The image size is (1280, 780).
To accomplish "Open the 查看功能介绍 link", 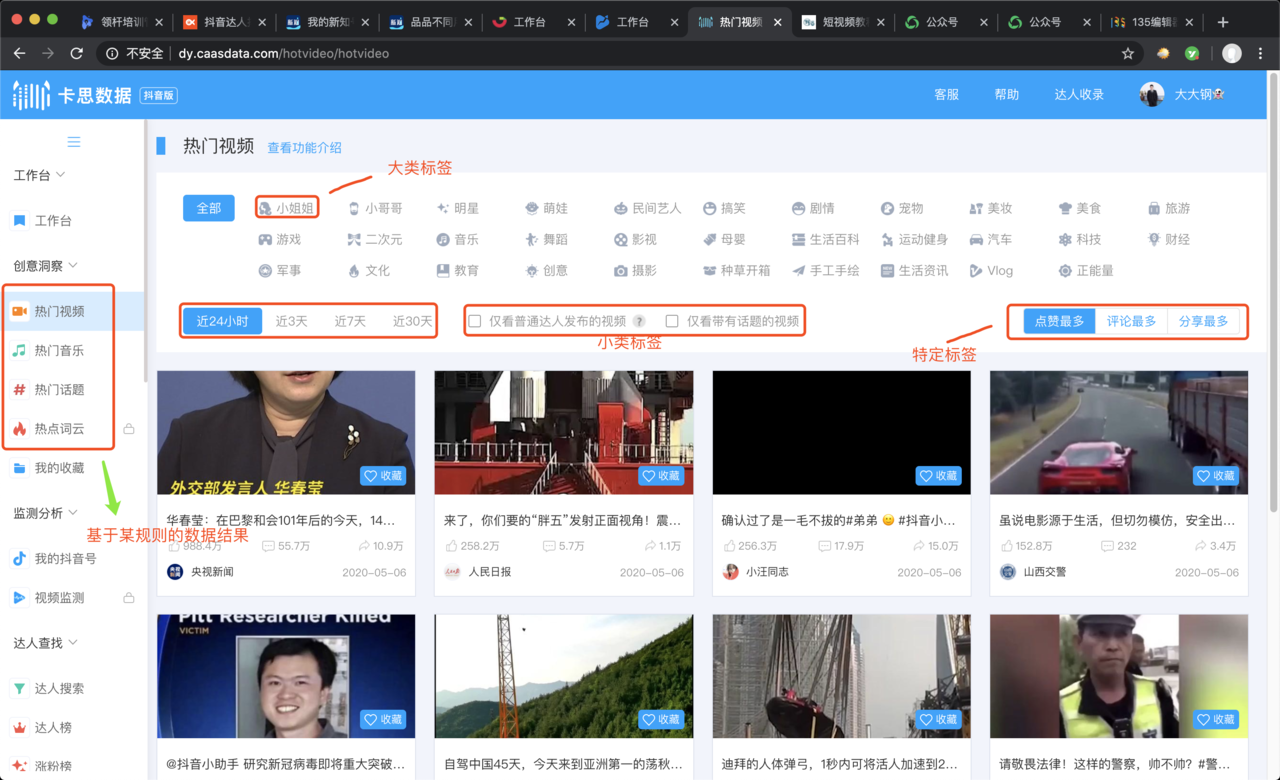I will (304, 148).
